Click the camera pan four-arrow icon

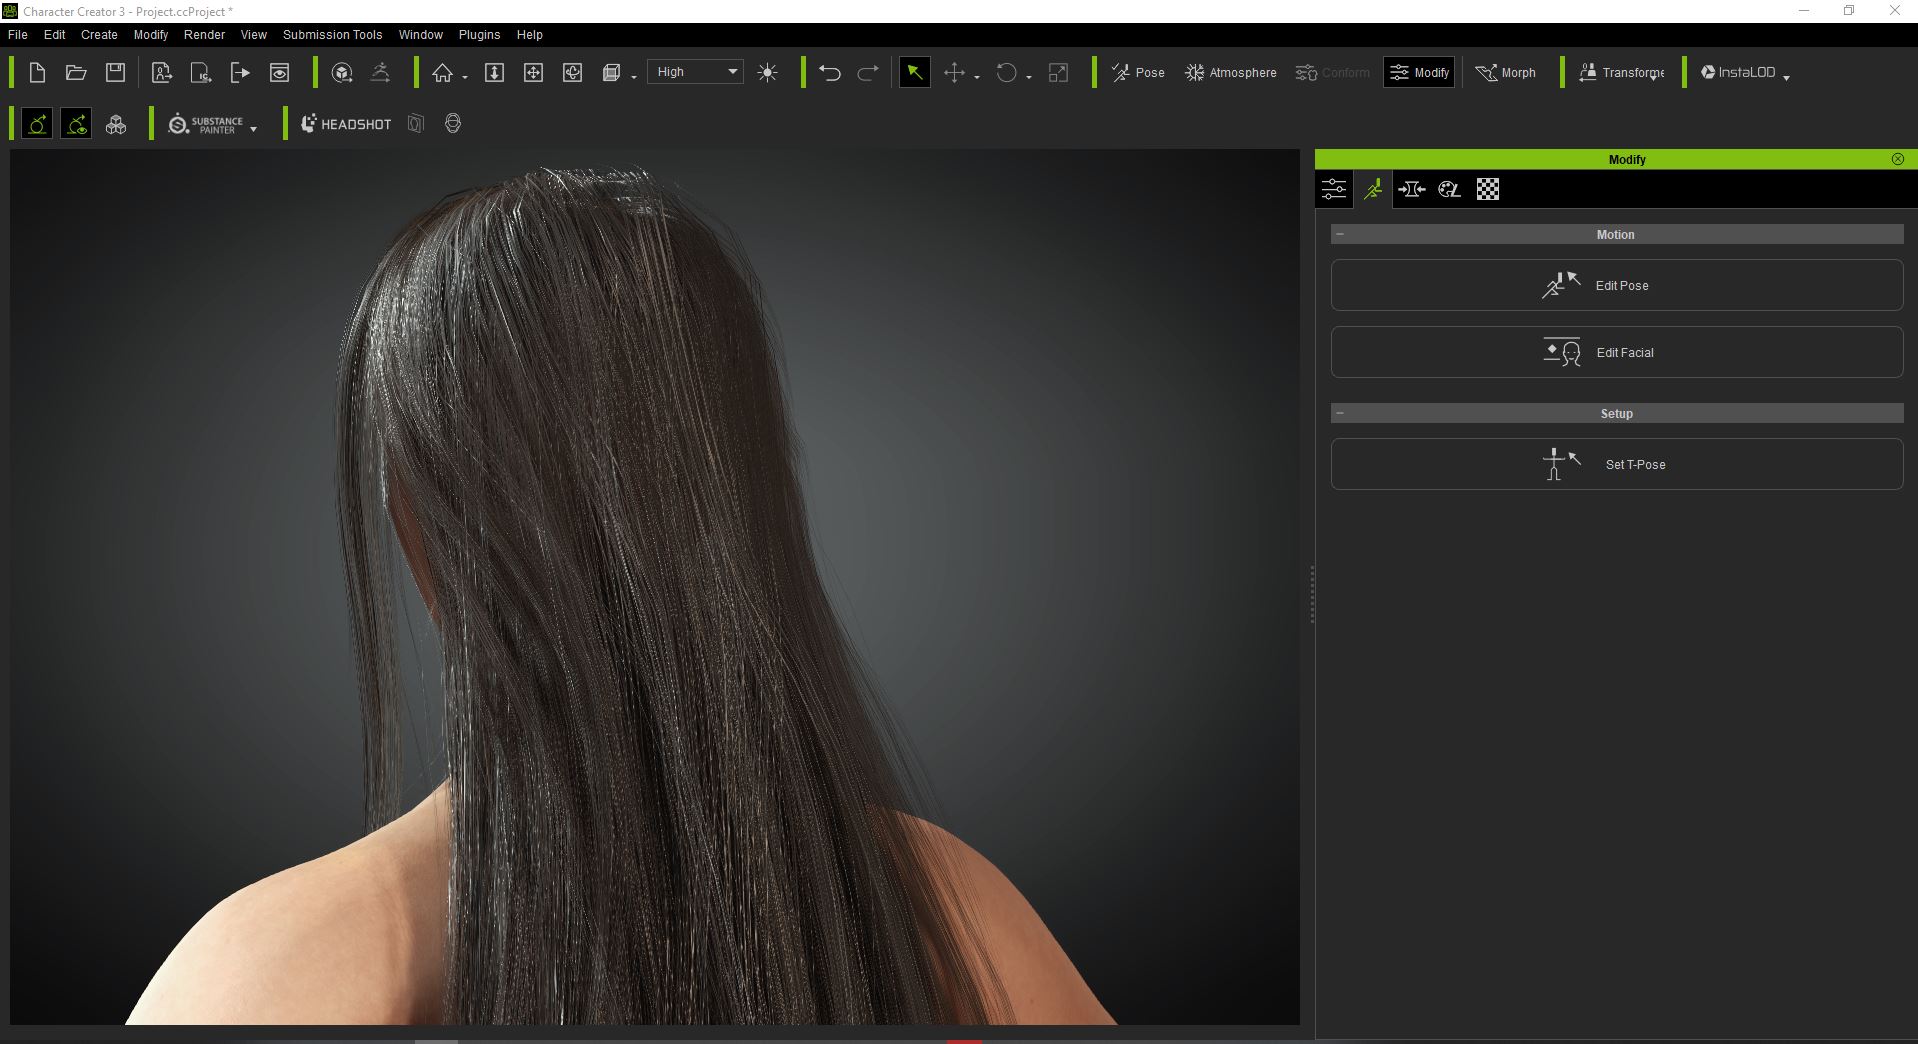click(534, 72)
